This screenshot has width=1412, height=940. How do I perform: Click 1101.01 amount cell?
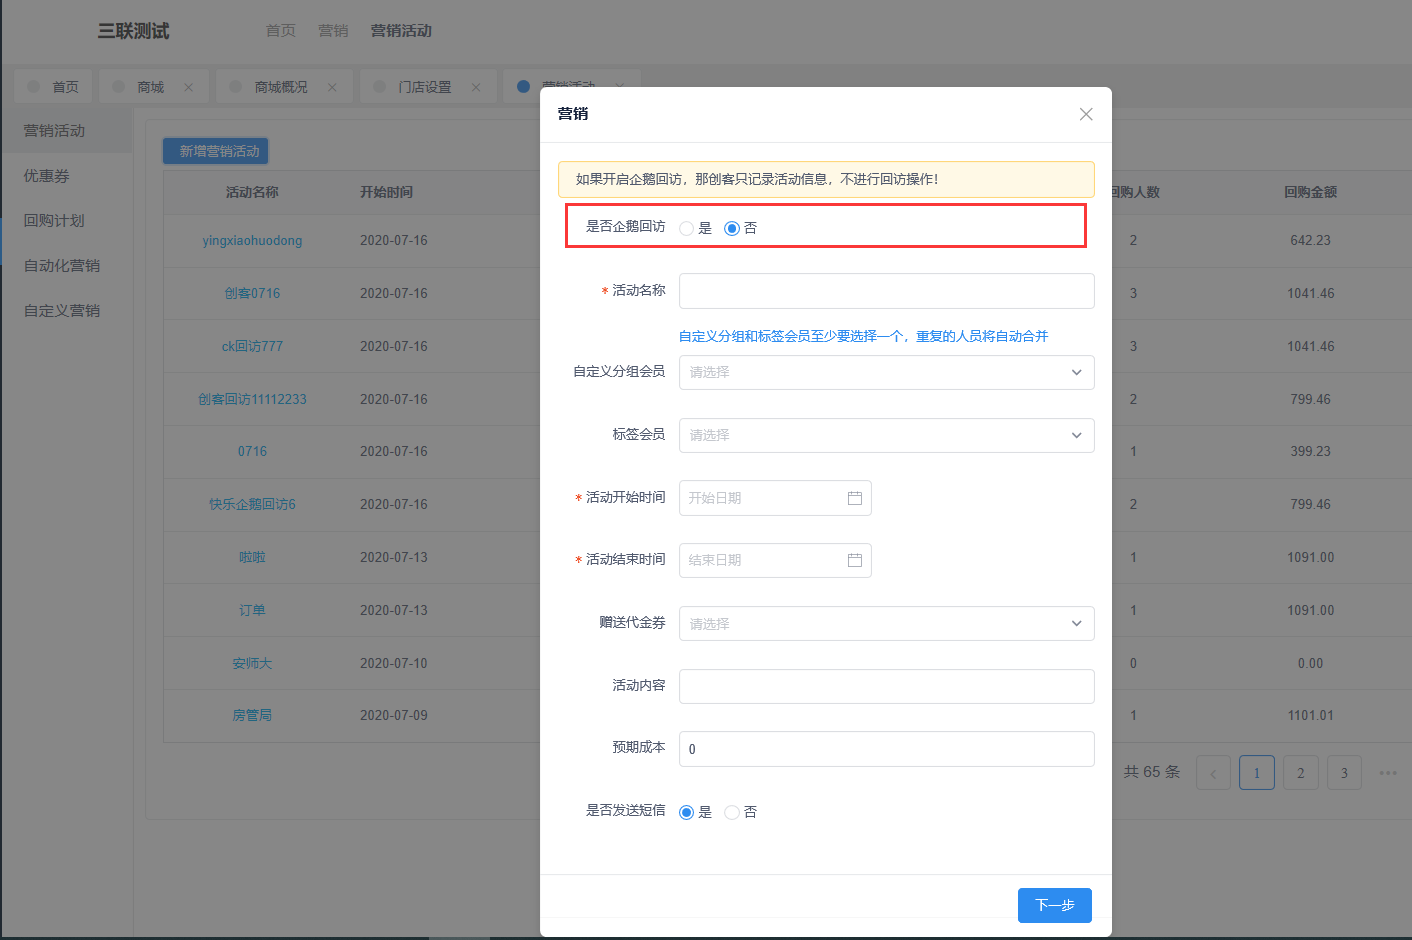(1310, 715)
